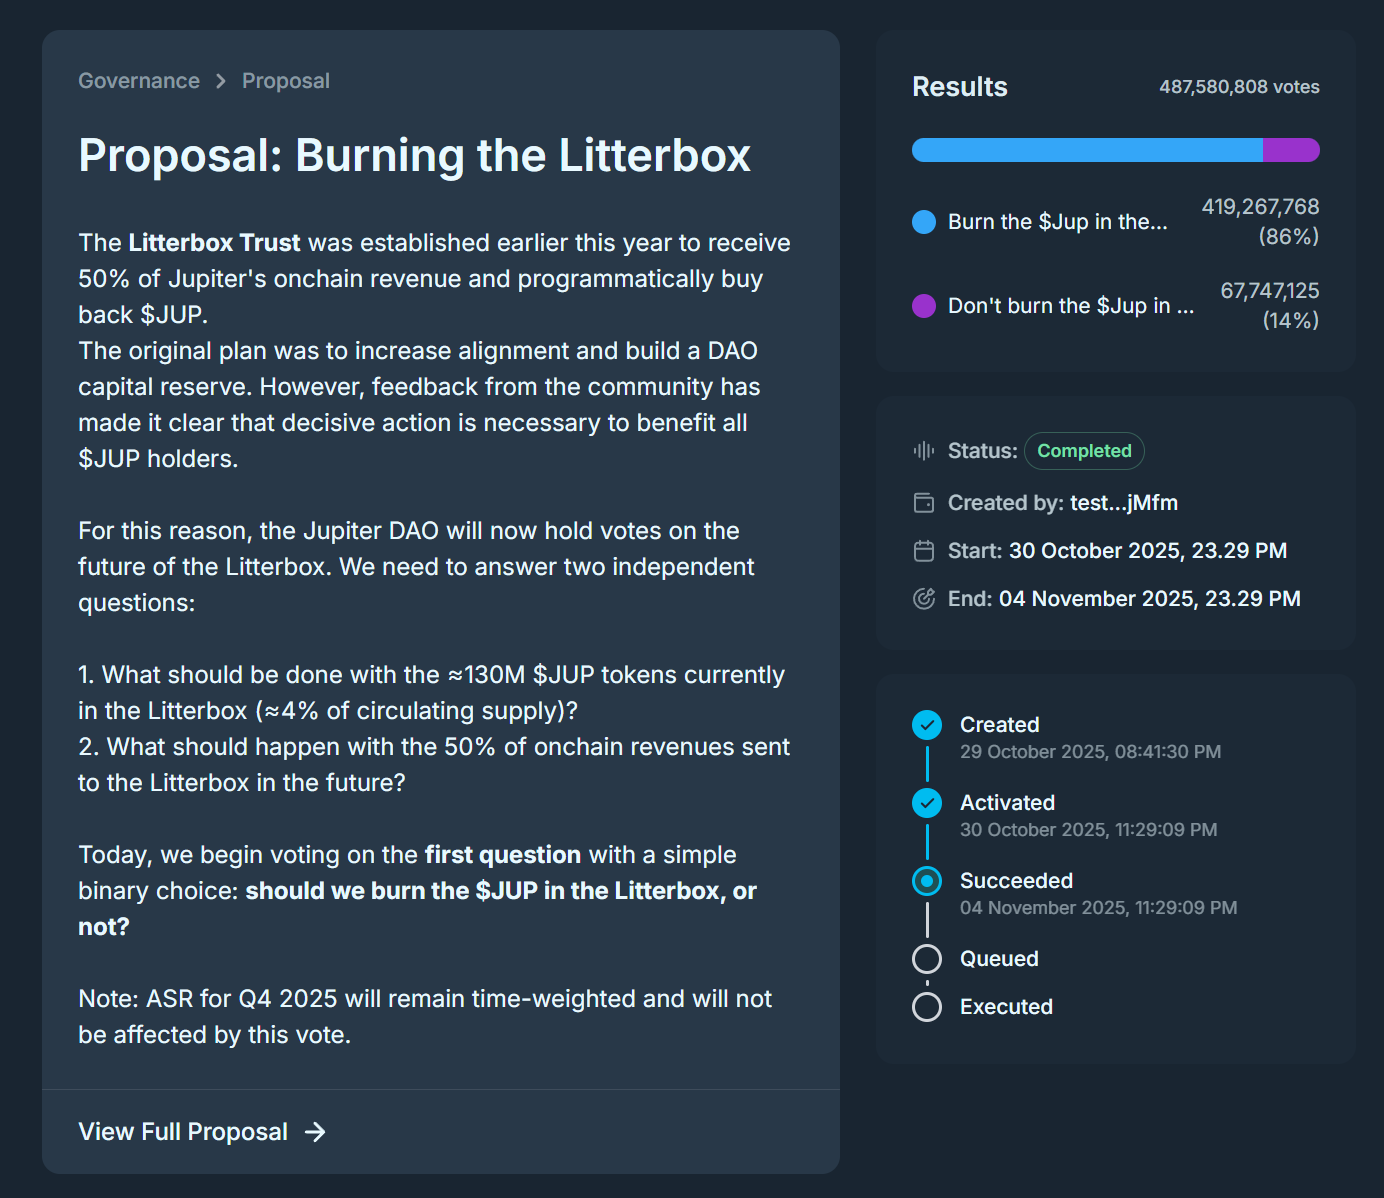The image size is (1384, 1198).
Task: Click the End date deadline icon
Action: pos(924,598)
